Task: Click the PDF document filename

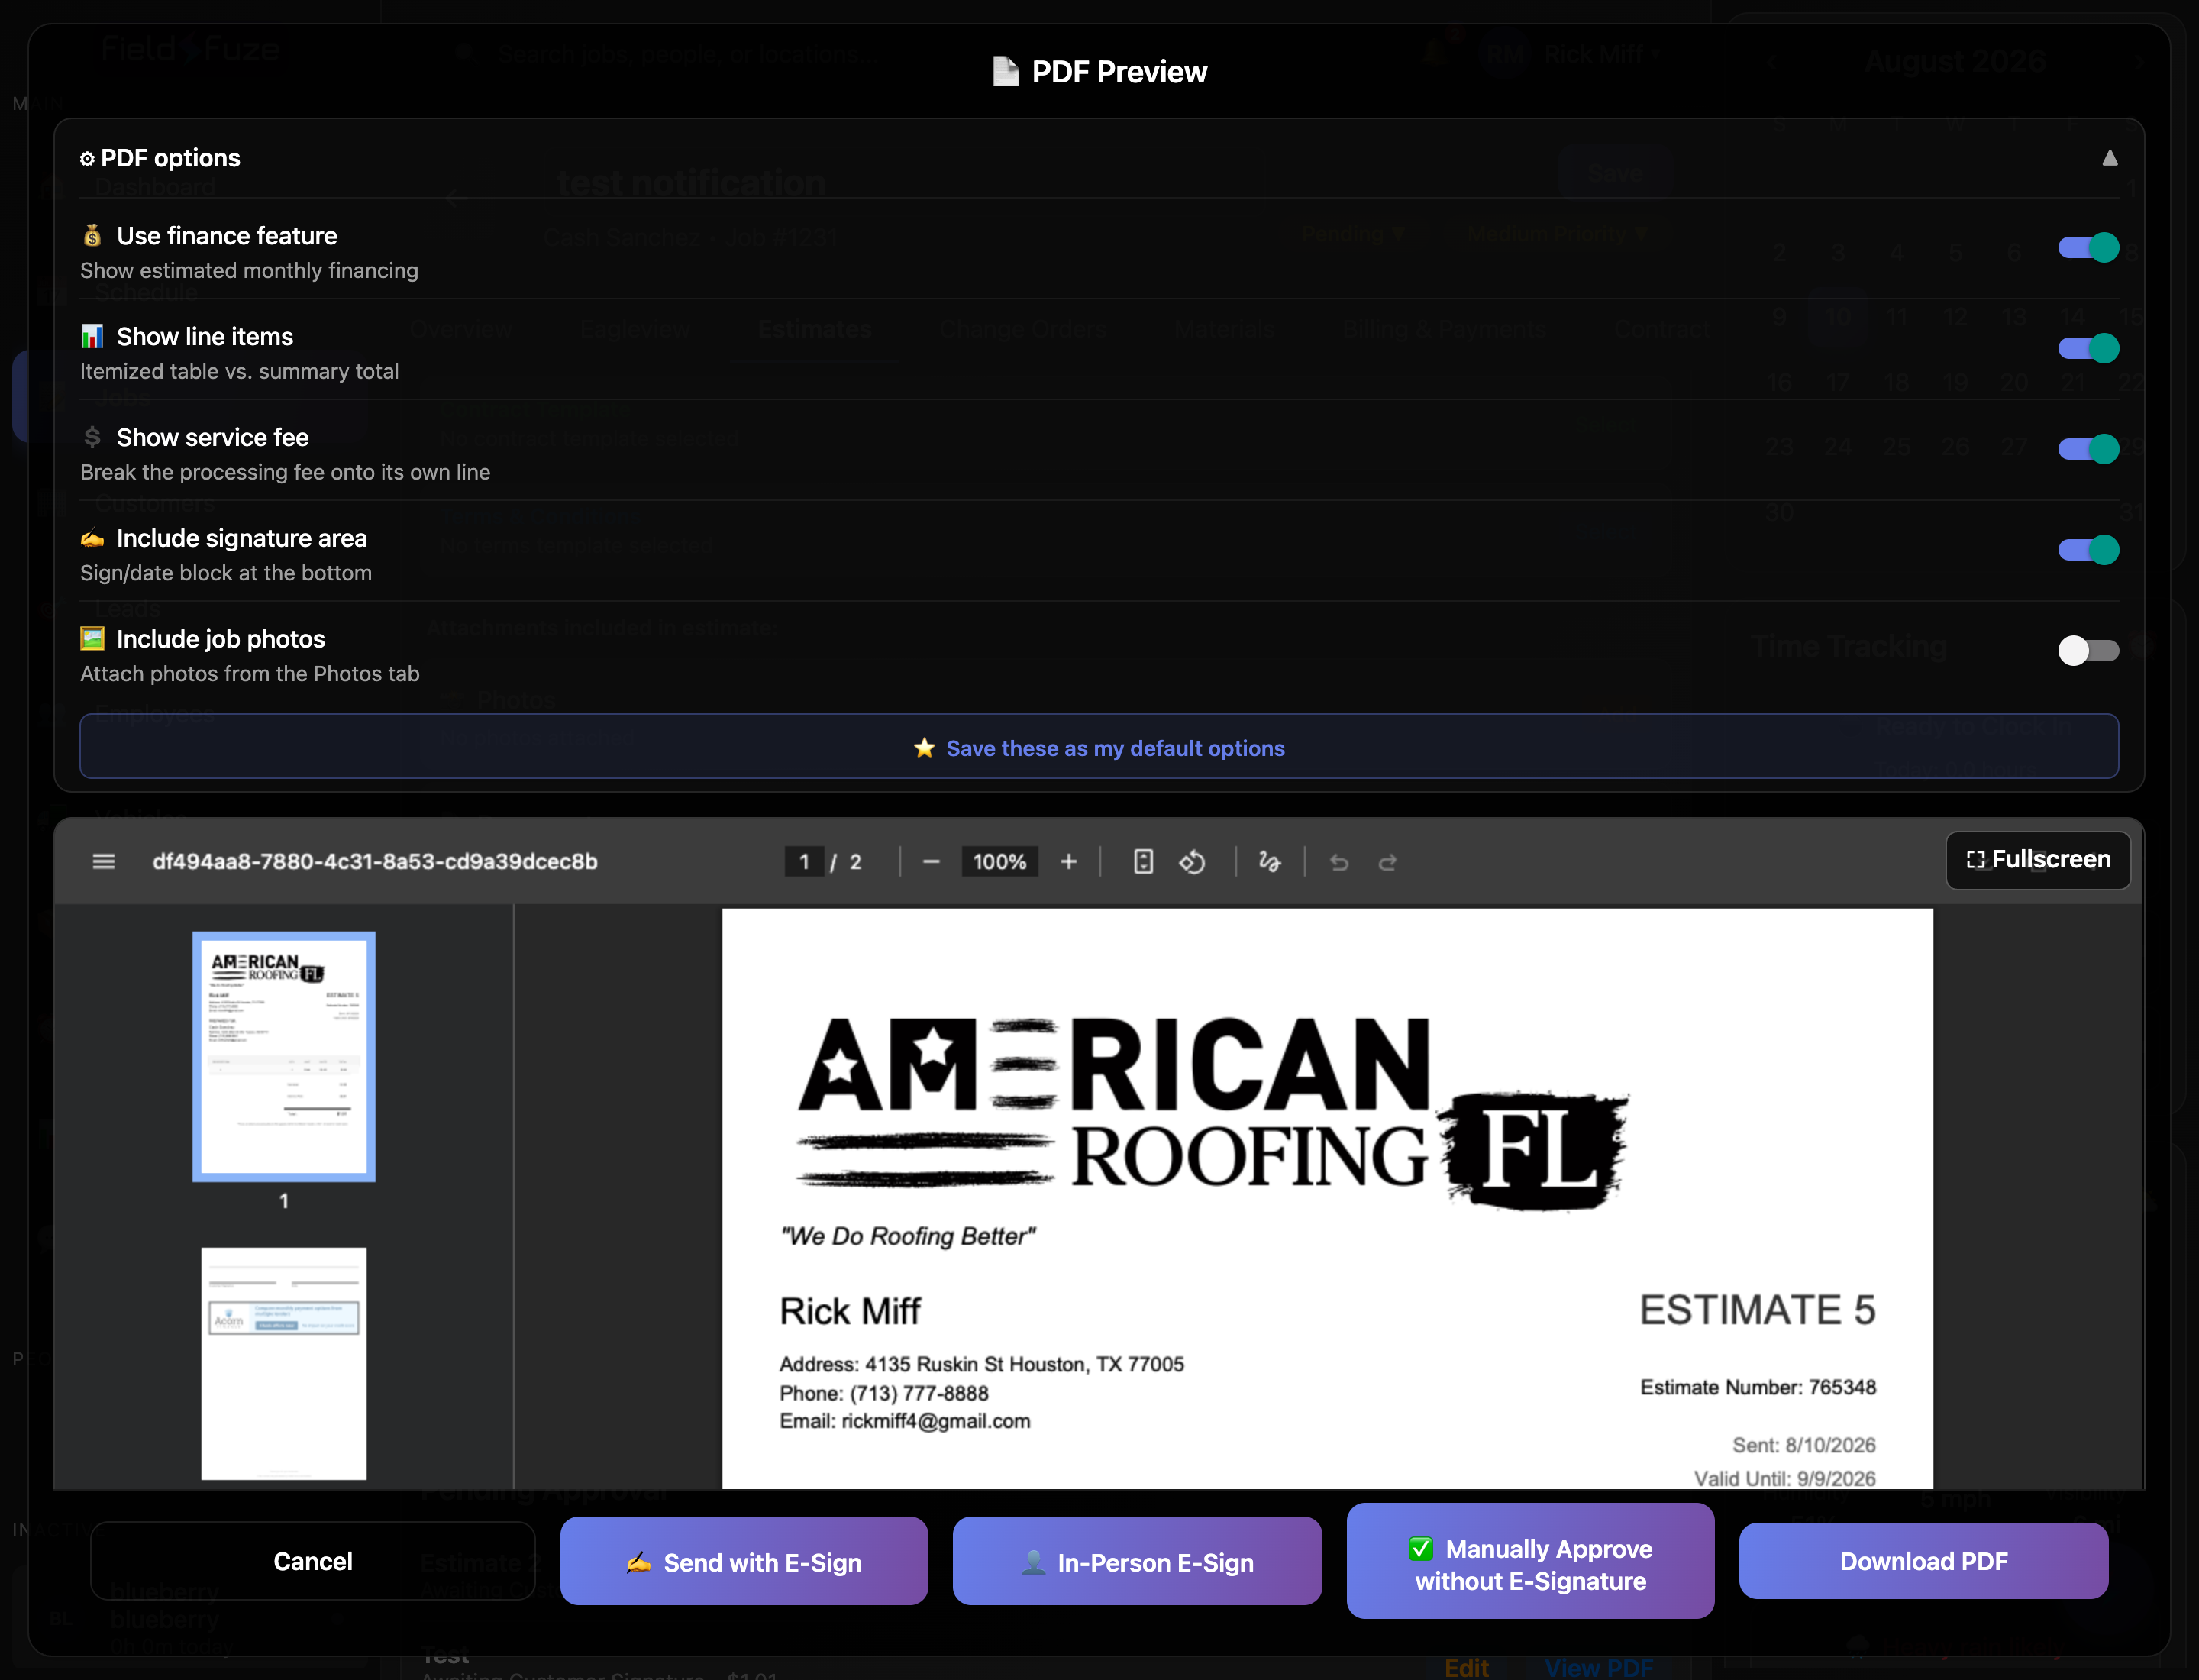Action: click(375, 862)
